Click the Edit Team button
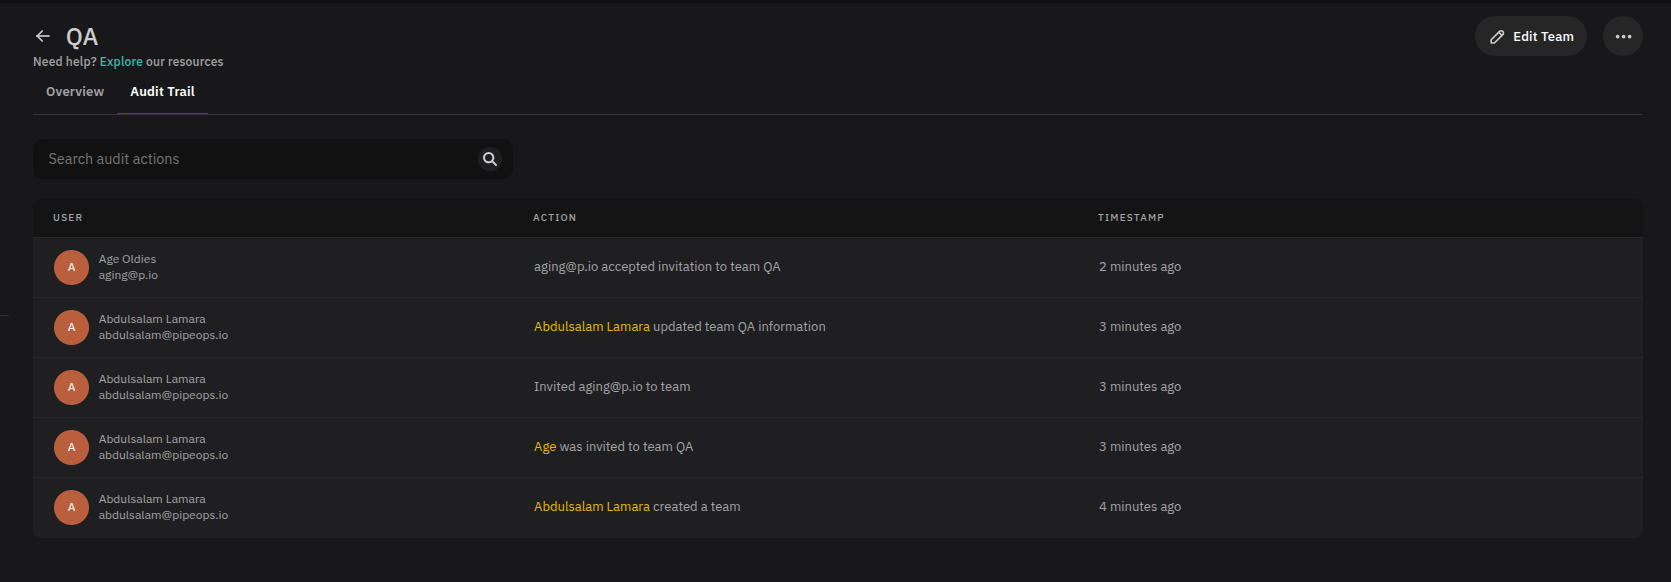This screenshot has width=1671, height=582. pyautogui.click(x=1530, y=36)
